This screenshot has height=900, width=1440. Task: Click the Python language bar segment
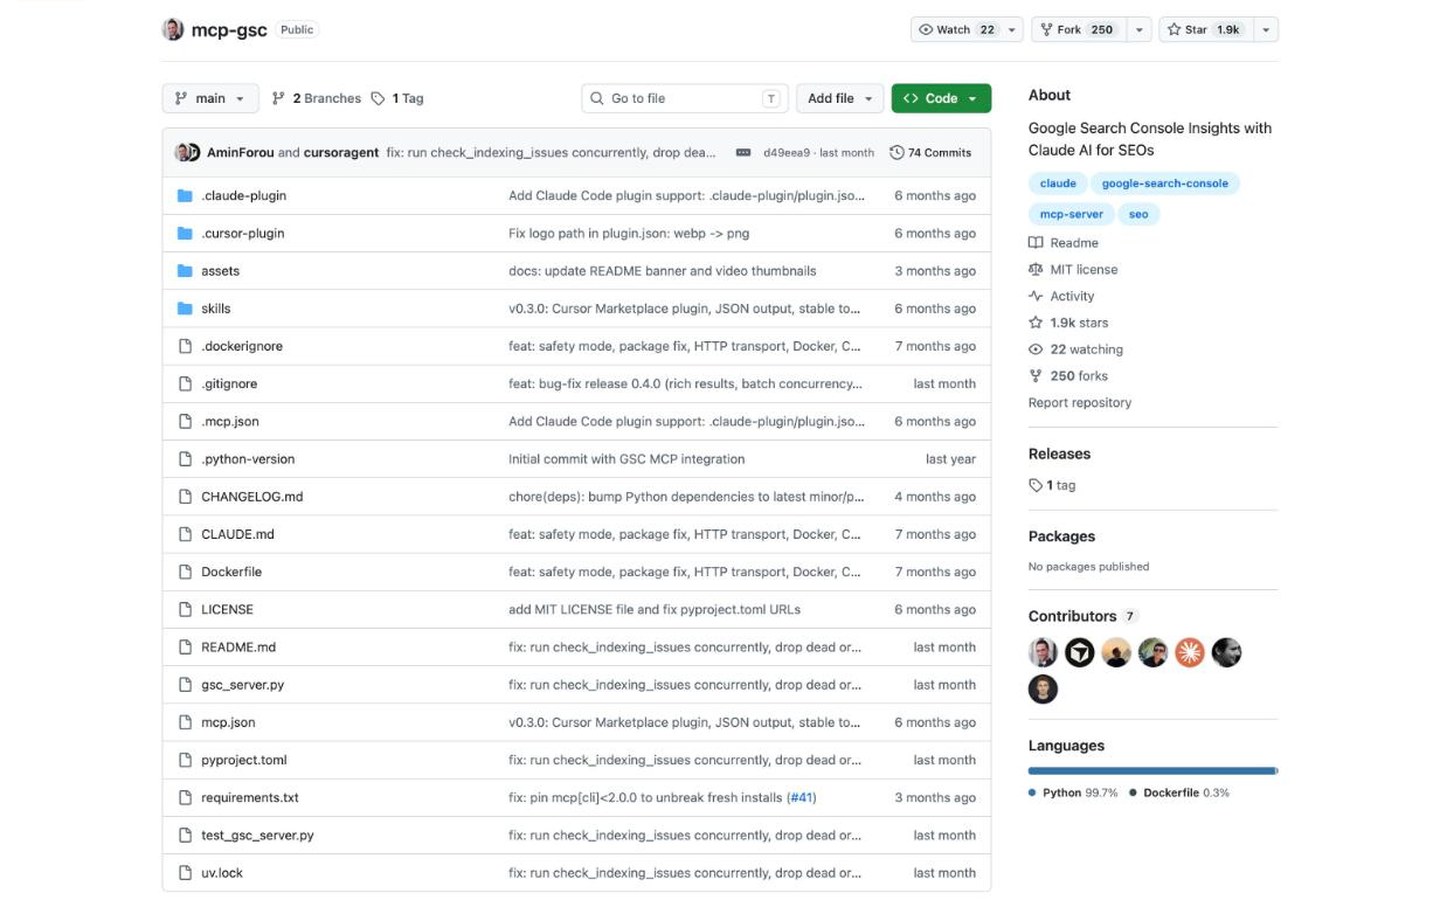point(1151,771)
